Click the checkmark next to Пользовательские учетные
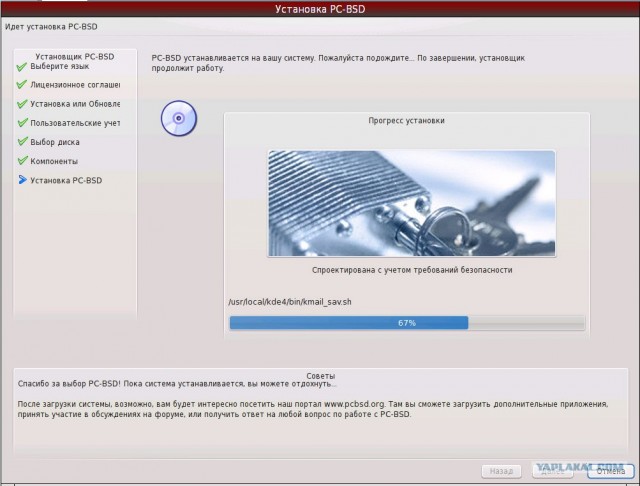 [22, 123]
